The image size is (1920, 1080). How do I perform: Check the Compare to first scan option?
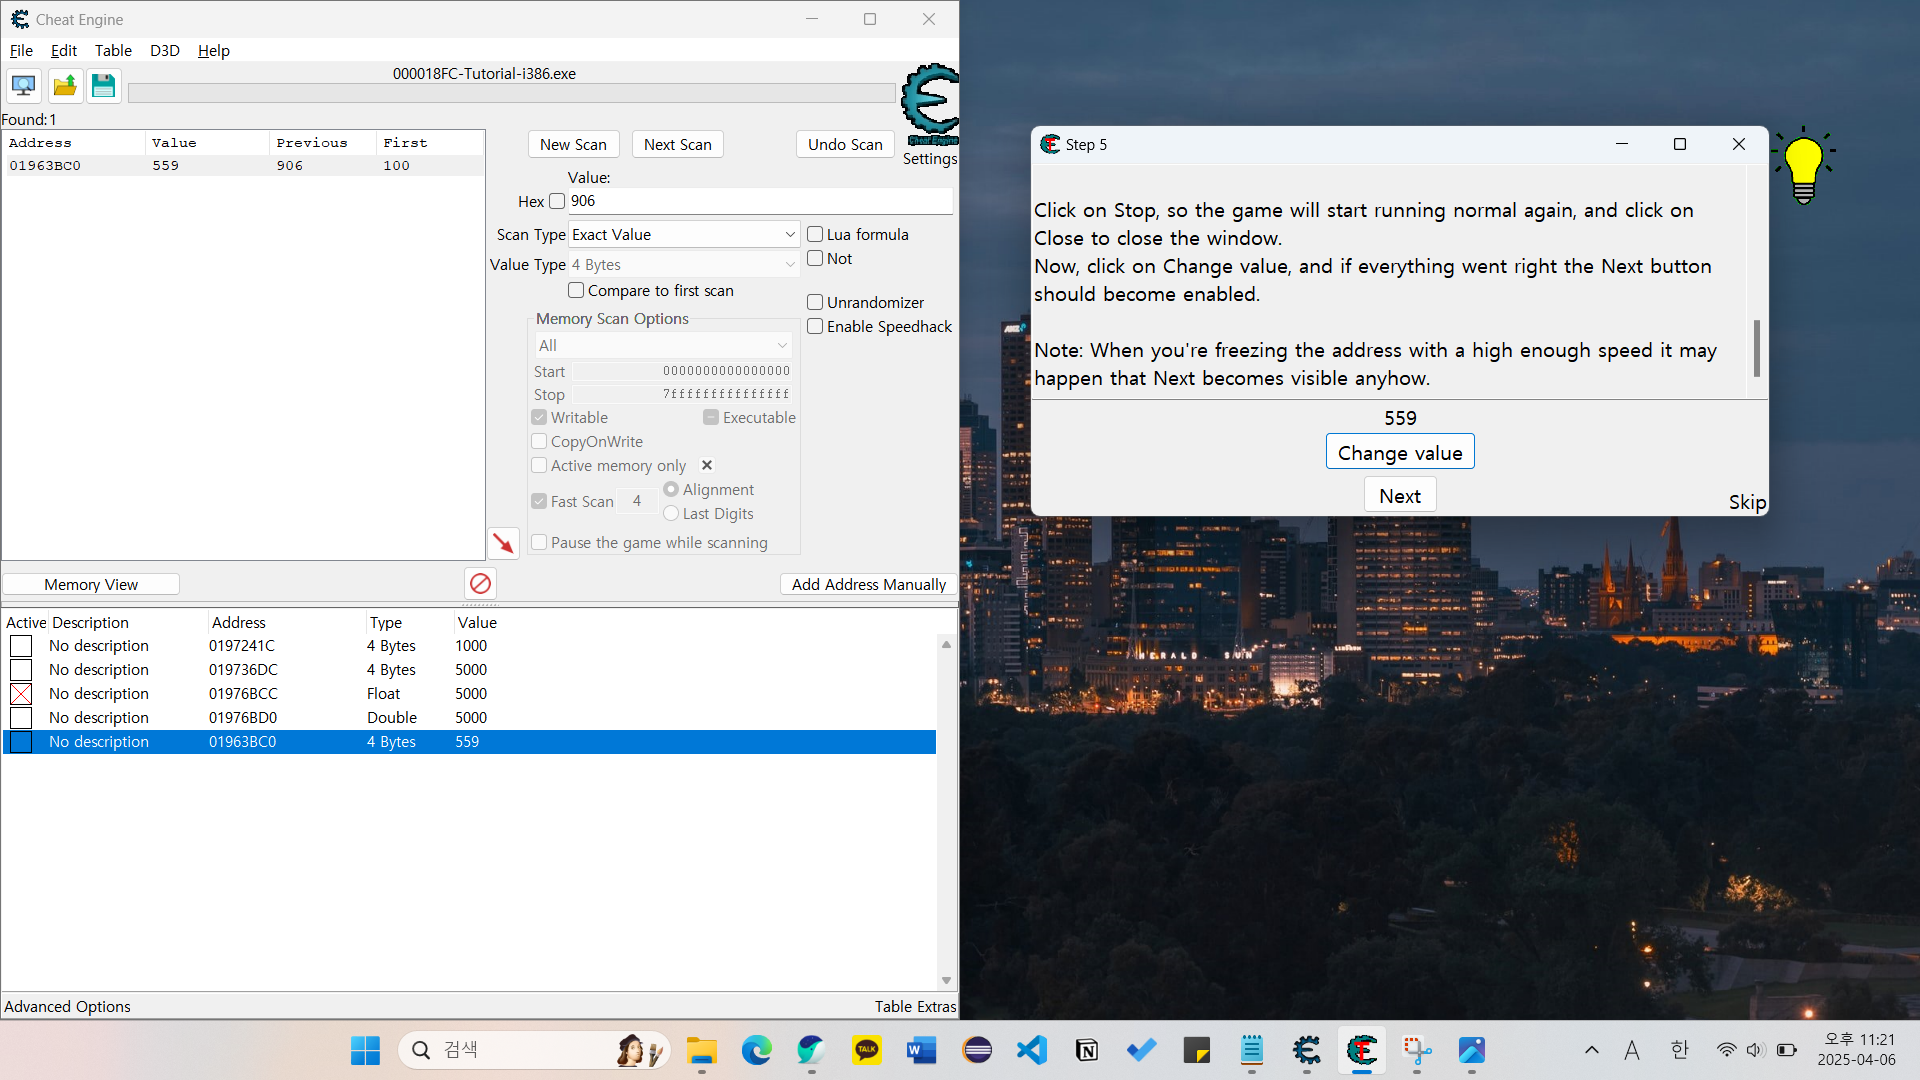pos(576,290)
